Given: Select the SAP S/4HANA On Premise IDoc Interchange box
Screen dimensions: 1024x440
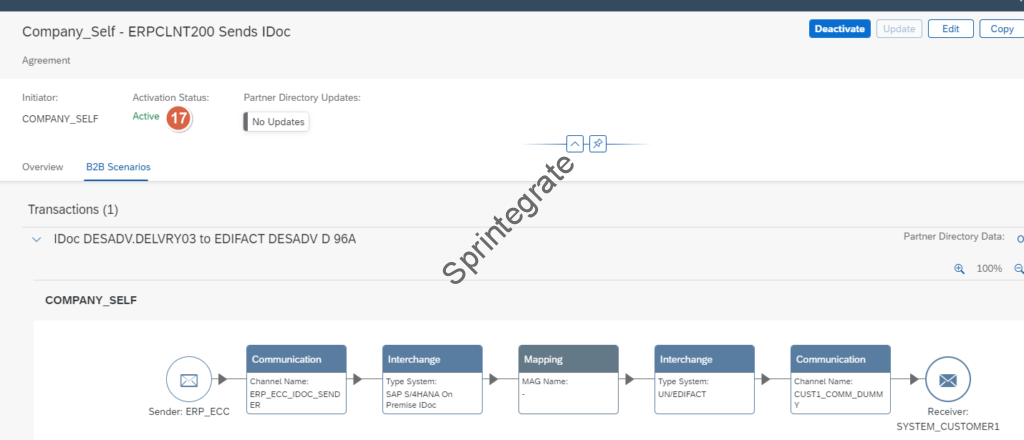Looking at the screenshot, I should coord(432,380).
